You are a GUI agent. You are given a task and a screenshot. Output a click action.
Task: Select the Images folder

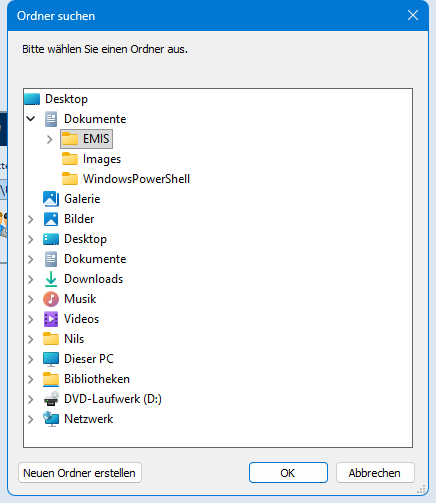[91, 159]
